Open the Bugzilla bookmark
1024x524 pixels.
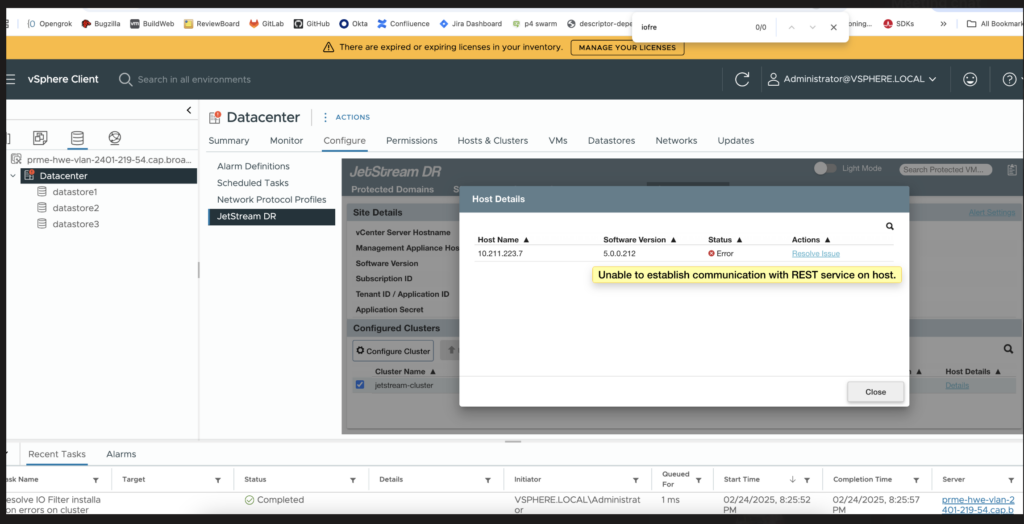tap(101, 24)
